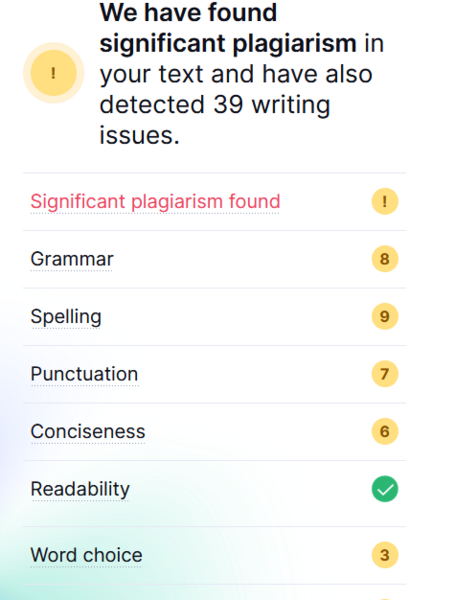Click the Grammar issue count badge showing 8
Viewport: 455px width, 600px height.
(x=385, y=259)
